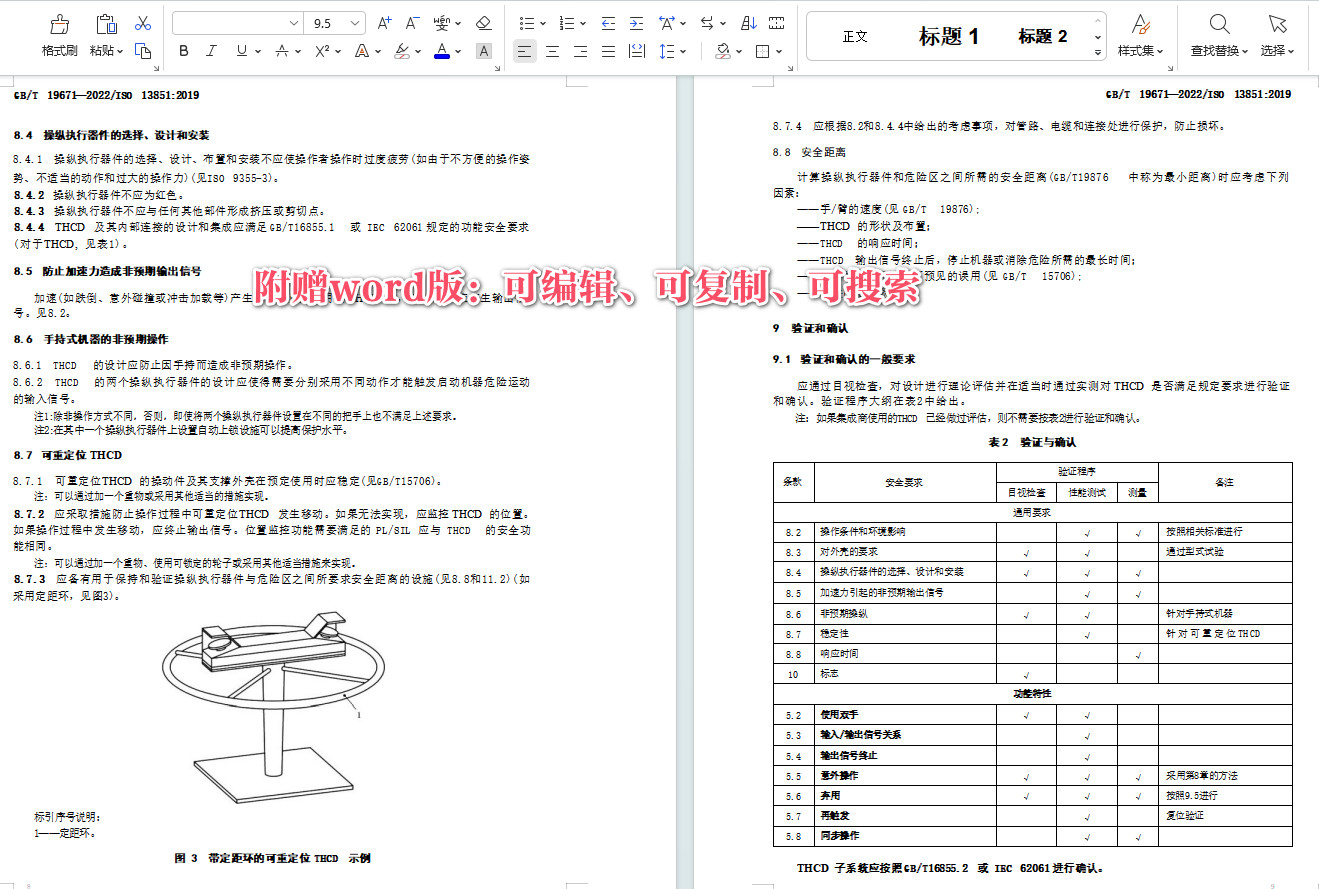Open the phonetic guide tool
Screen dimensions: 1319x889
(x=443, y=24)
